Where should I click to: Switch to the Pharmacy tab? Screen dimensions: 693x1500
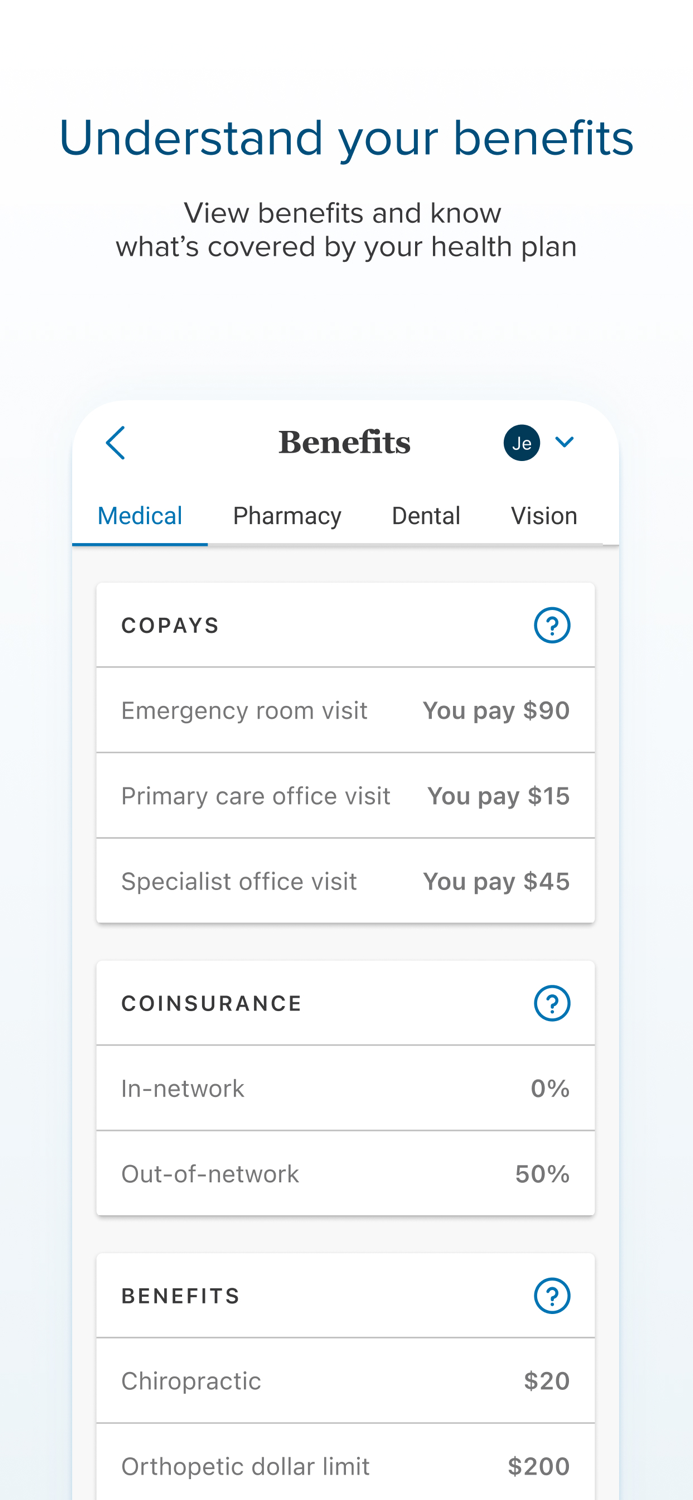click(x=287, y=515)
